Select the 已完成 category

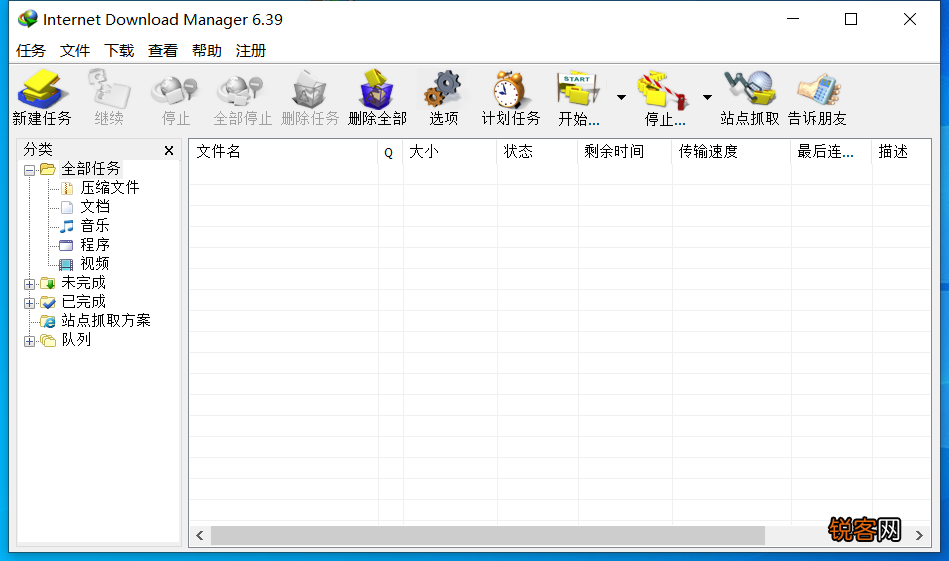(84, 301)
